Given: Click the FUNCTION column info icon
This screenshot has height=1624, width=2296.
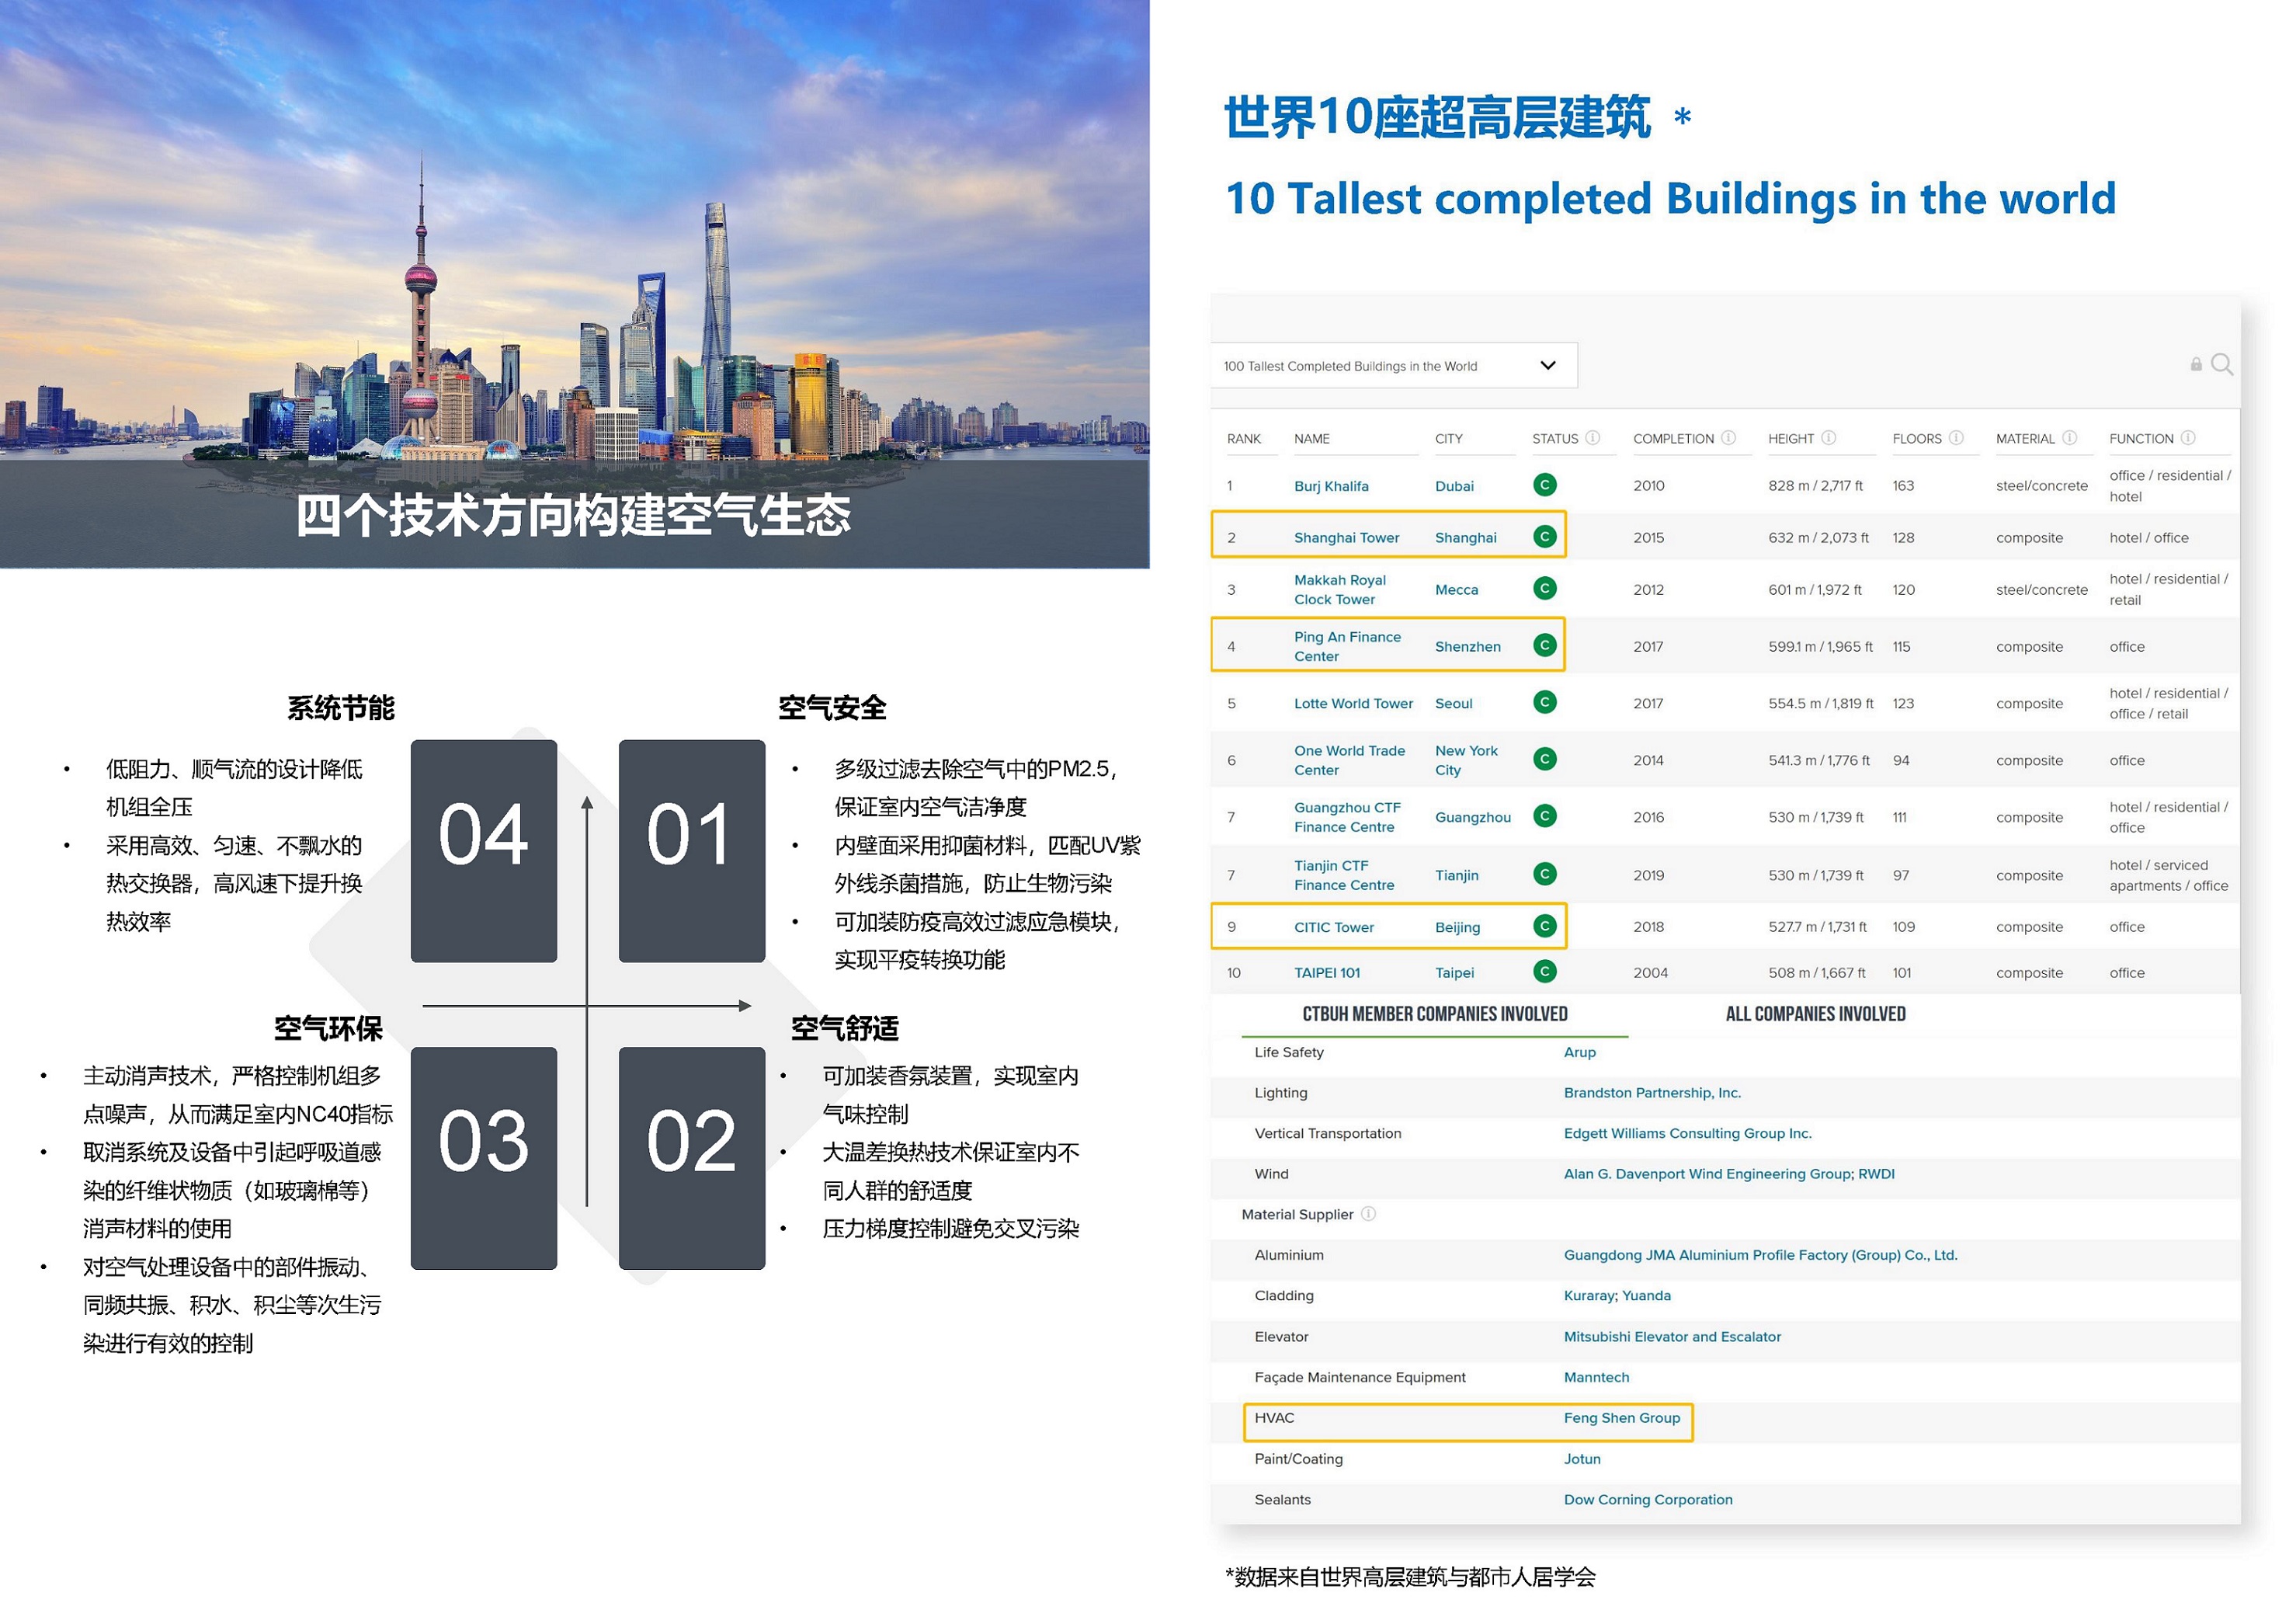Looking at the screenshot, I should click(x=2187, y=438).
